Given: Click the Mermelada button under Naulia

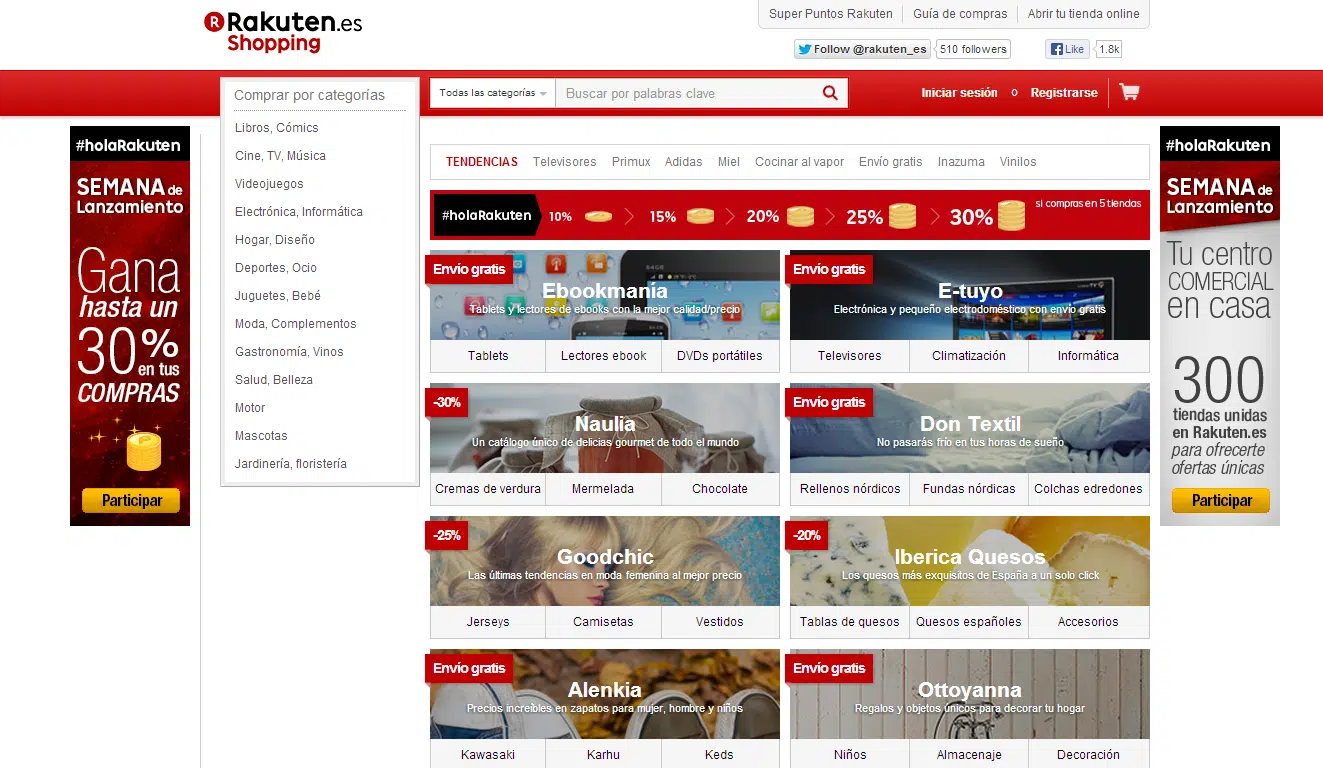Looking at the screenshot, I should pyautogui.click(x=604, y=489).
